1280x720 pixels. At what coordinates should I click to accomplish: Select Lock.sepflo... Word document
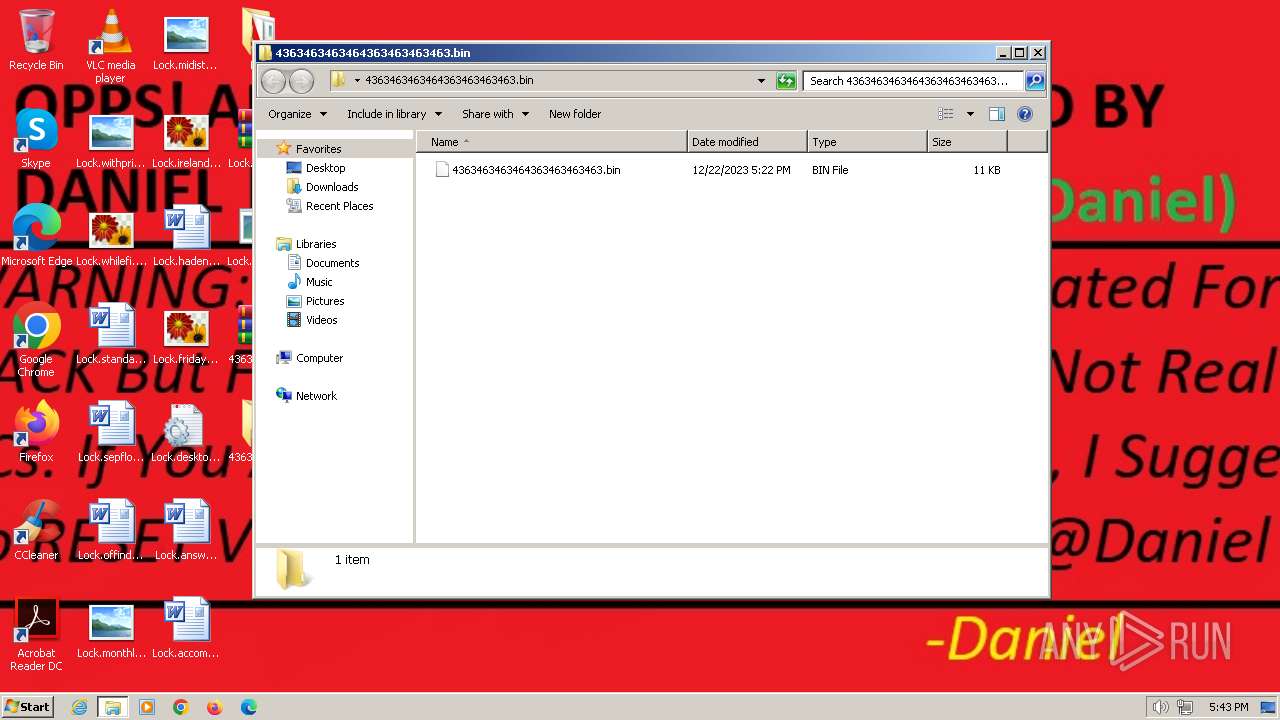pyautogui.click(x=111, y=433)
